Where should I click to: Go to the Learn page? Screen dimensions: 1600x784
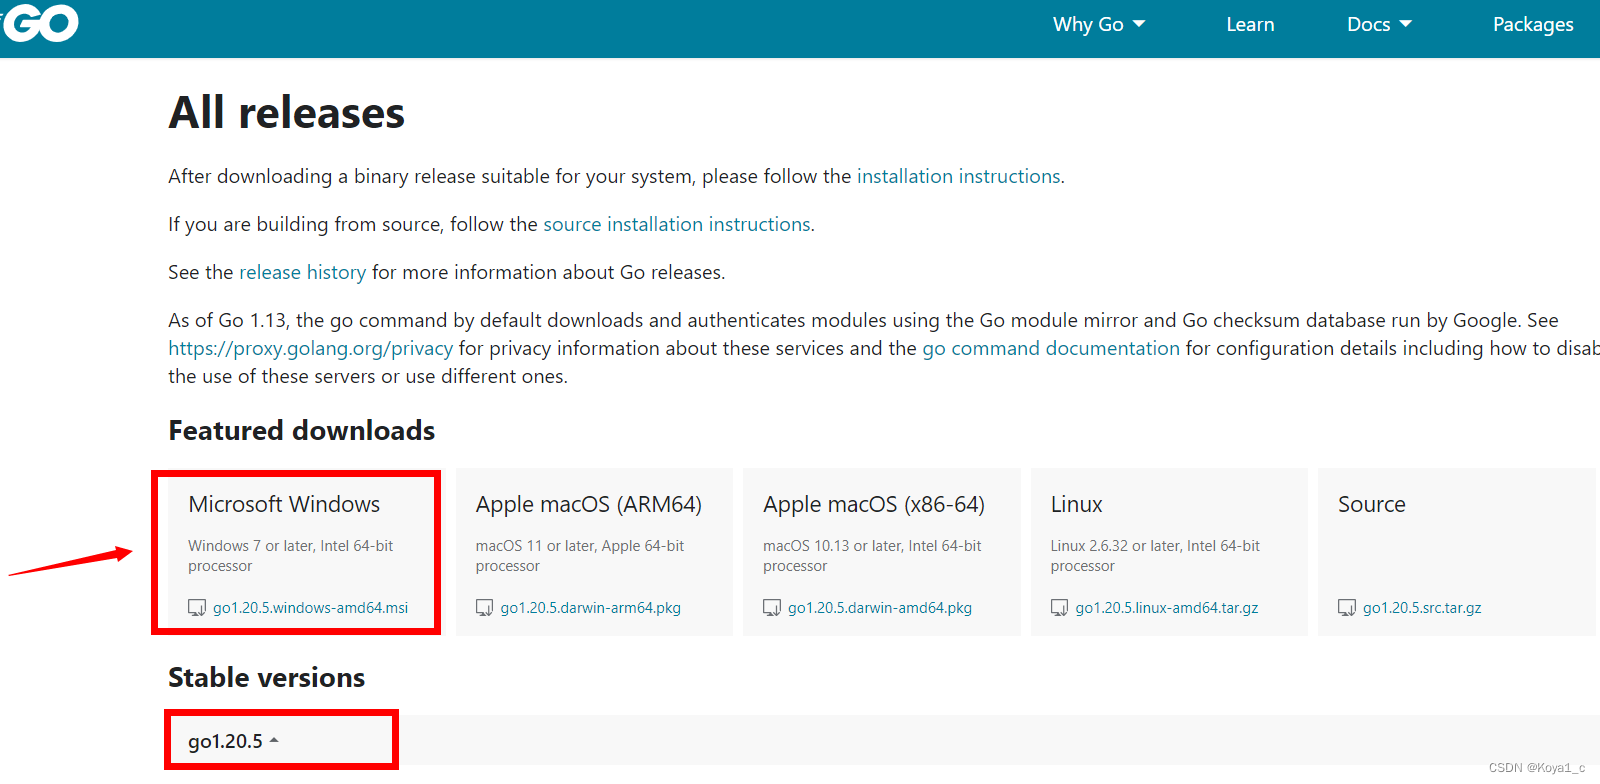coord(1250,24)
